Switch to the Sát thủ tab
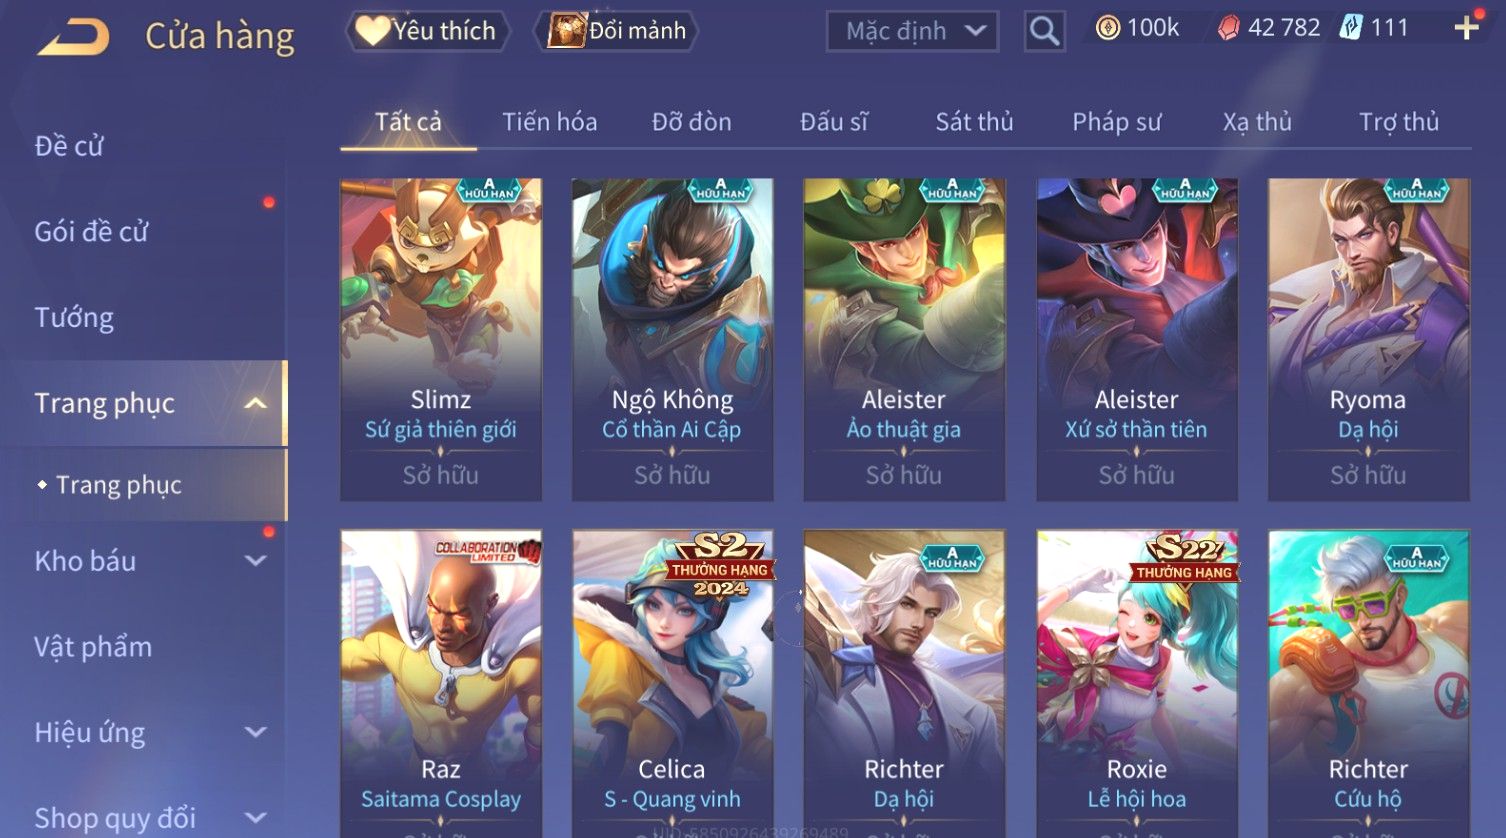1506x838 pixels. 974,122
